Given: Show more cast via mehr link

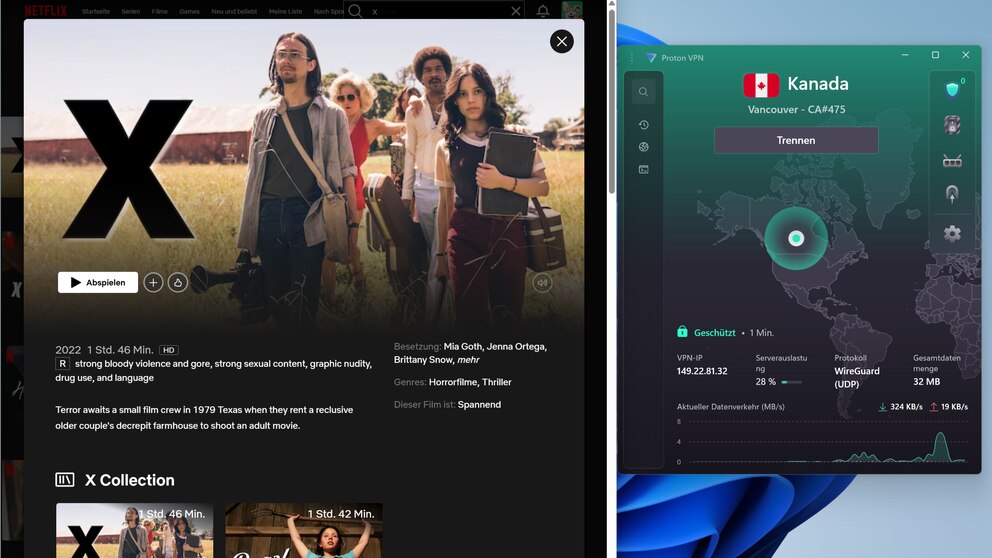Looking at the screenshot, I should (468, 360).
